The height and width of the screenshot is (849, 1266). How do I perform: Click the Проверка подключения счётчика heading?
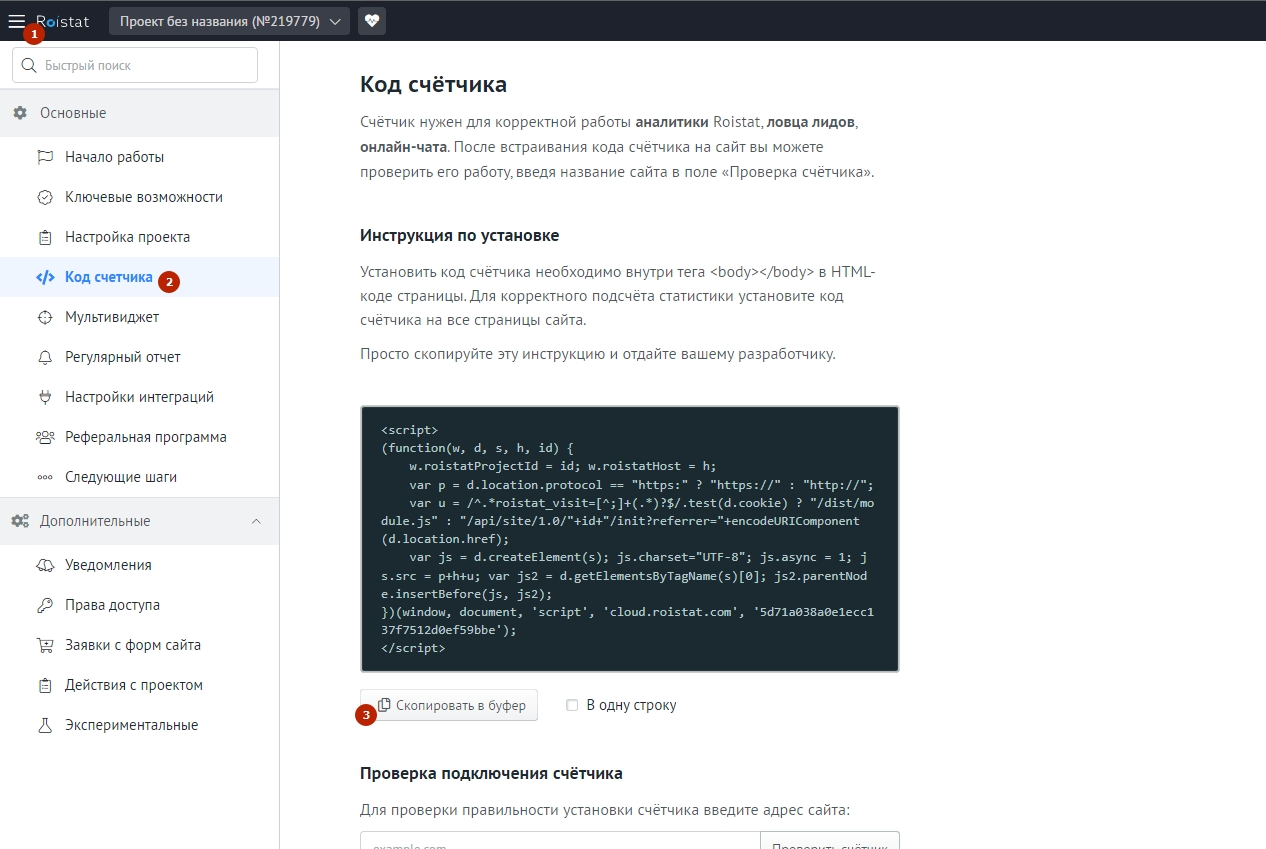491,773
